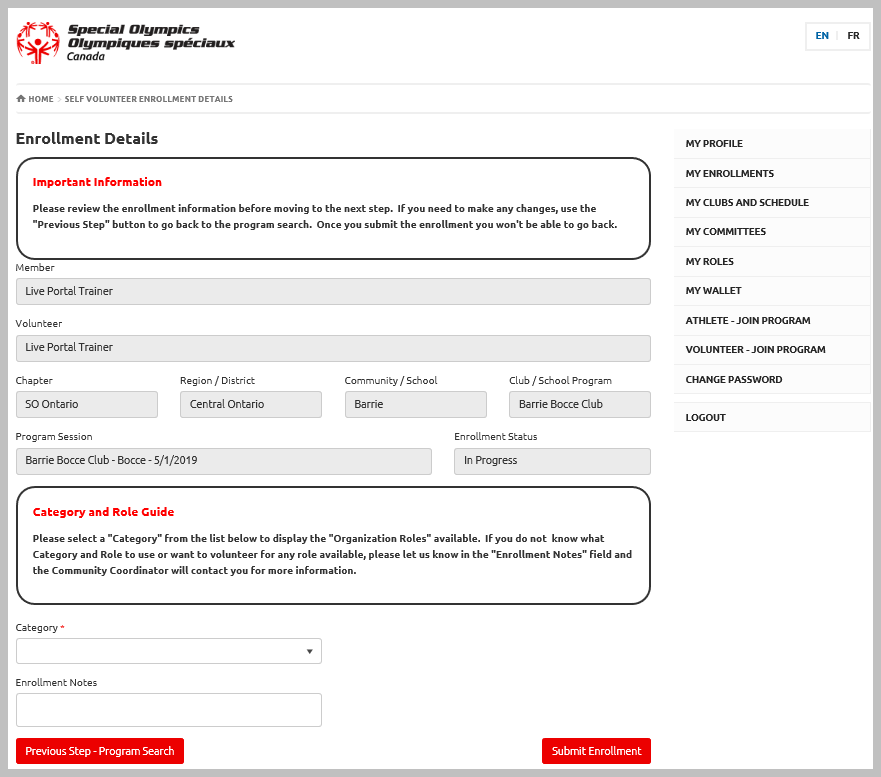Click LOGOUT in the sidebar

[771, 417]
